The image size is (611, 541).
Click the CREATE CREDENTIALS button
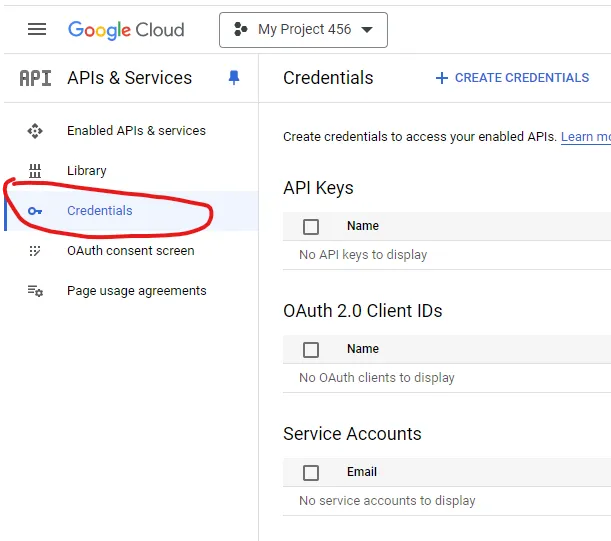(512, 78)
